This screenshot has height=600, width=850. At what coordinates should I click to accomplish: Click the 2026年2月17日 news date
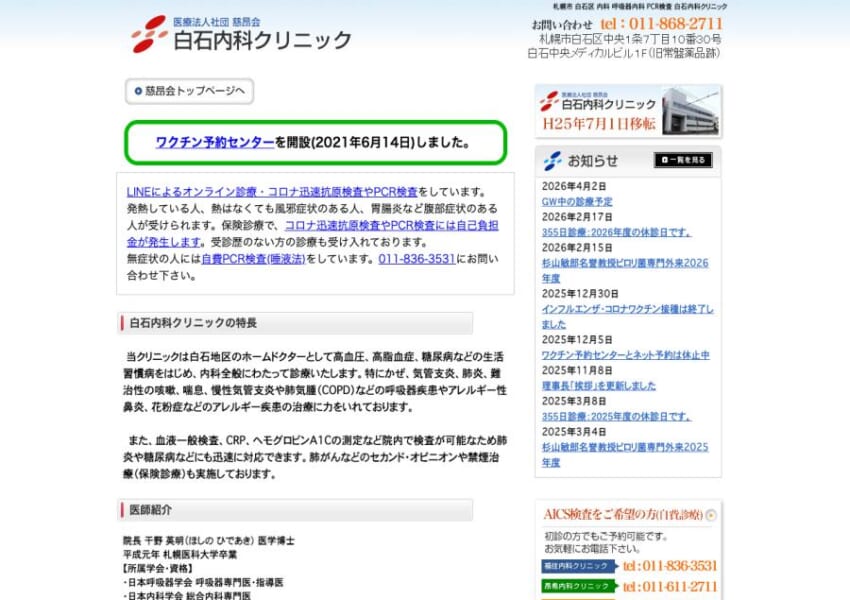click(577, 217)
